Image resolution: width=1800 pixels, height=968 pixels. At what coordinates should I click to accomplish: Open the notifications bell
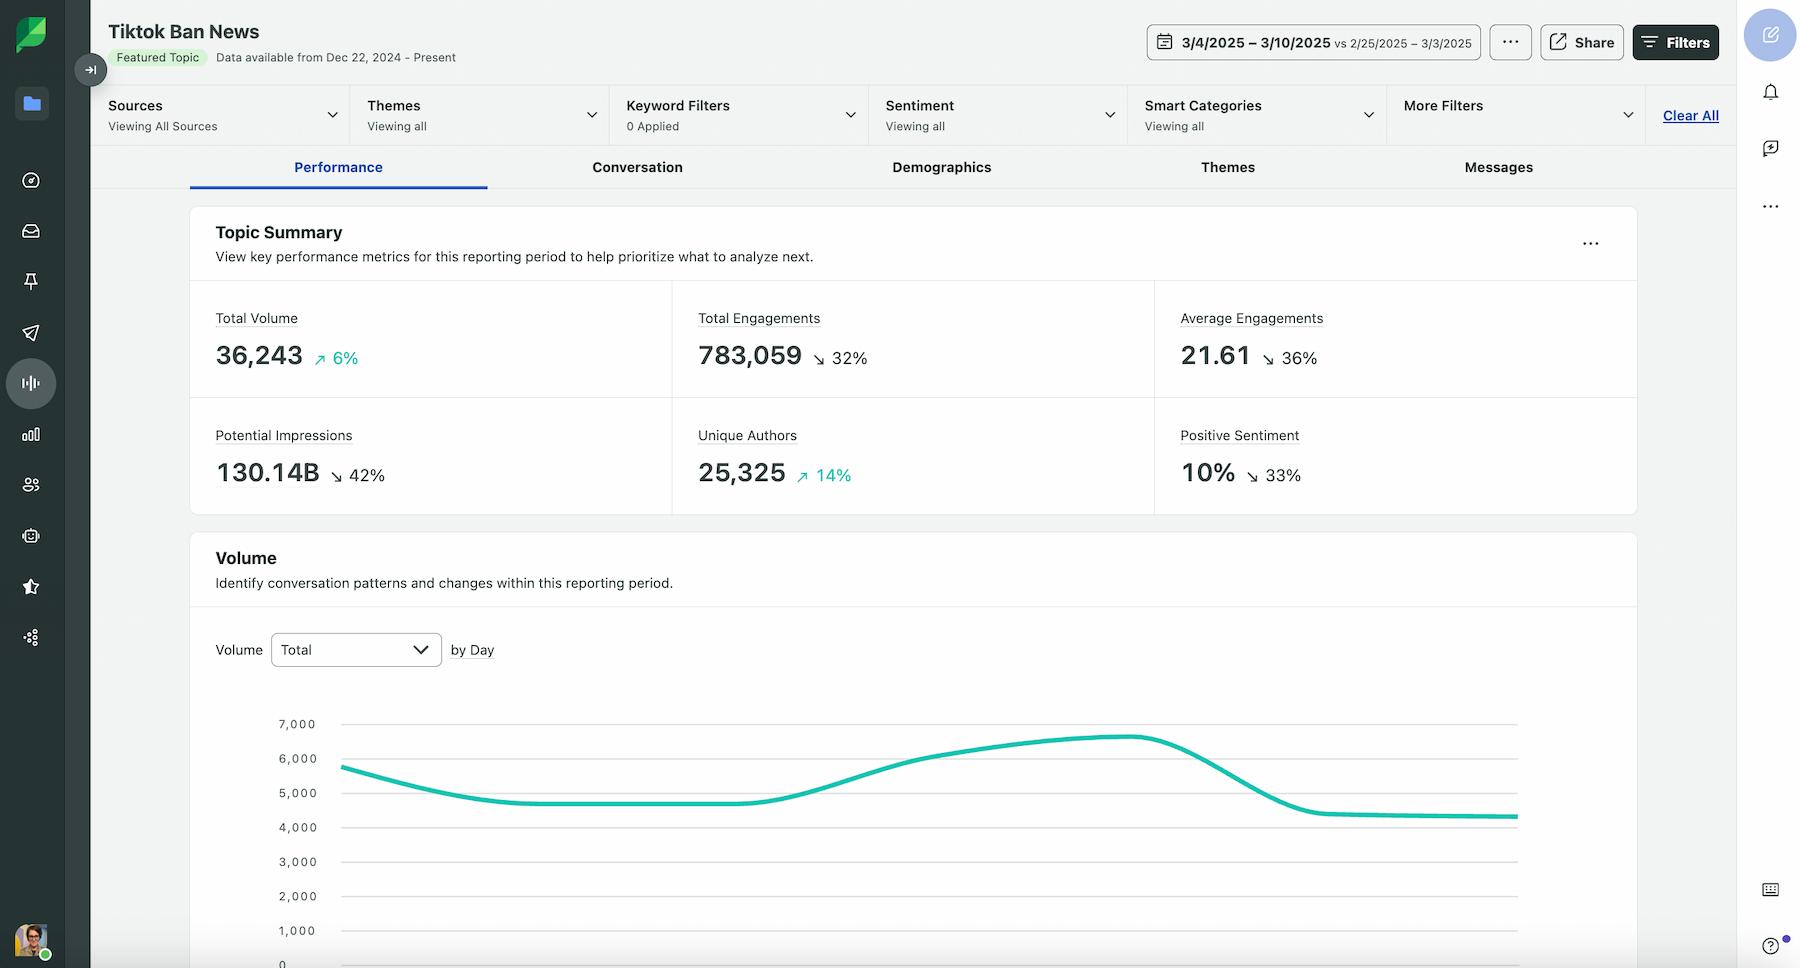pos(1770,92)
